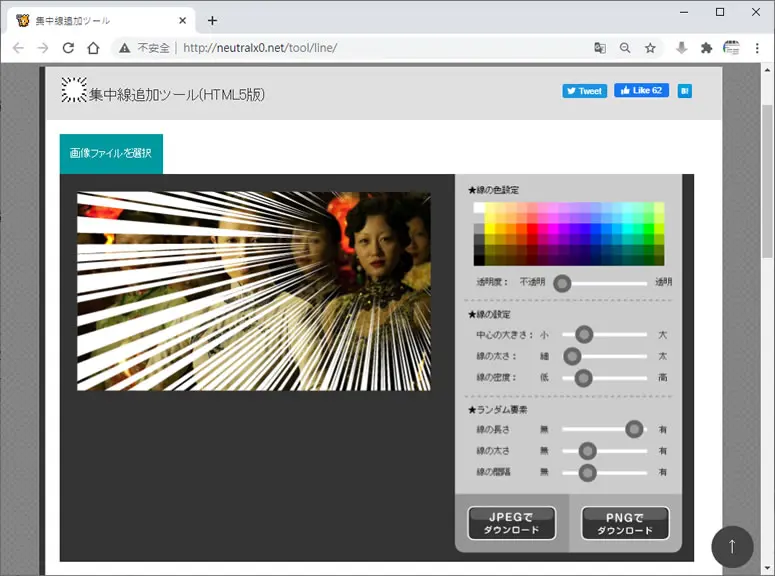Click the 線の長さ random slider handle
Image resolution: width=775 pixels, height=576 pixels.
tap(634, 429)
